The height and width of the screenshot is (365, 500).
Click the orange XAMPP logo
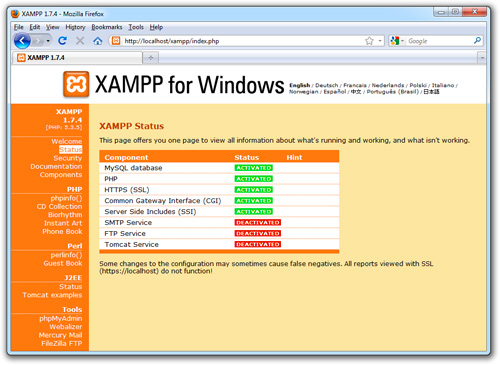click(x=76, y=84)
